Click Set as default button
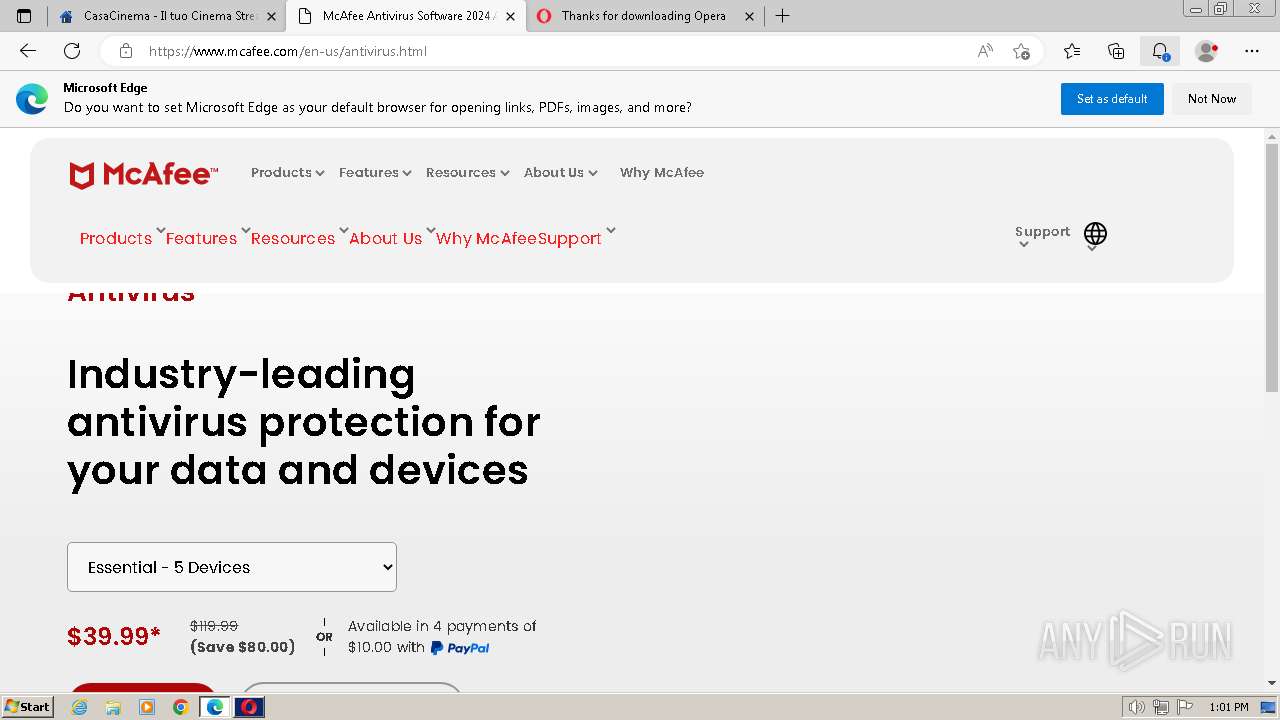 coord(1112,99)
